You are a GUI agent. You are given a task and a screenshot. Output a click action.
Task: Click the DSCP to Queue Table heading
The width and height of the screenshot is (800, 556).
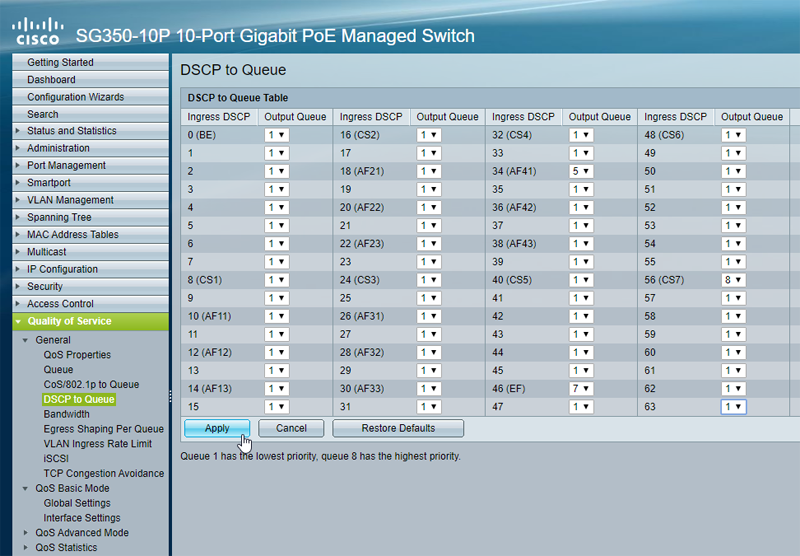point(238,98)
